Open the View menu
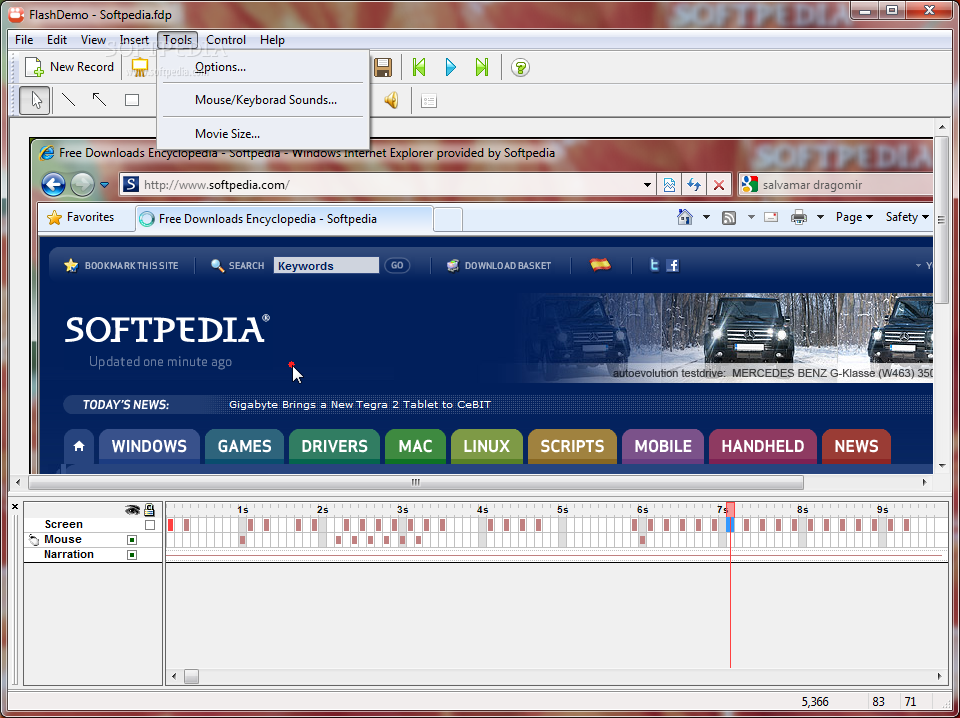 coord(93,40)
